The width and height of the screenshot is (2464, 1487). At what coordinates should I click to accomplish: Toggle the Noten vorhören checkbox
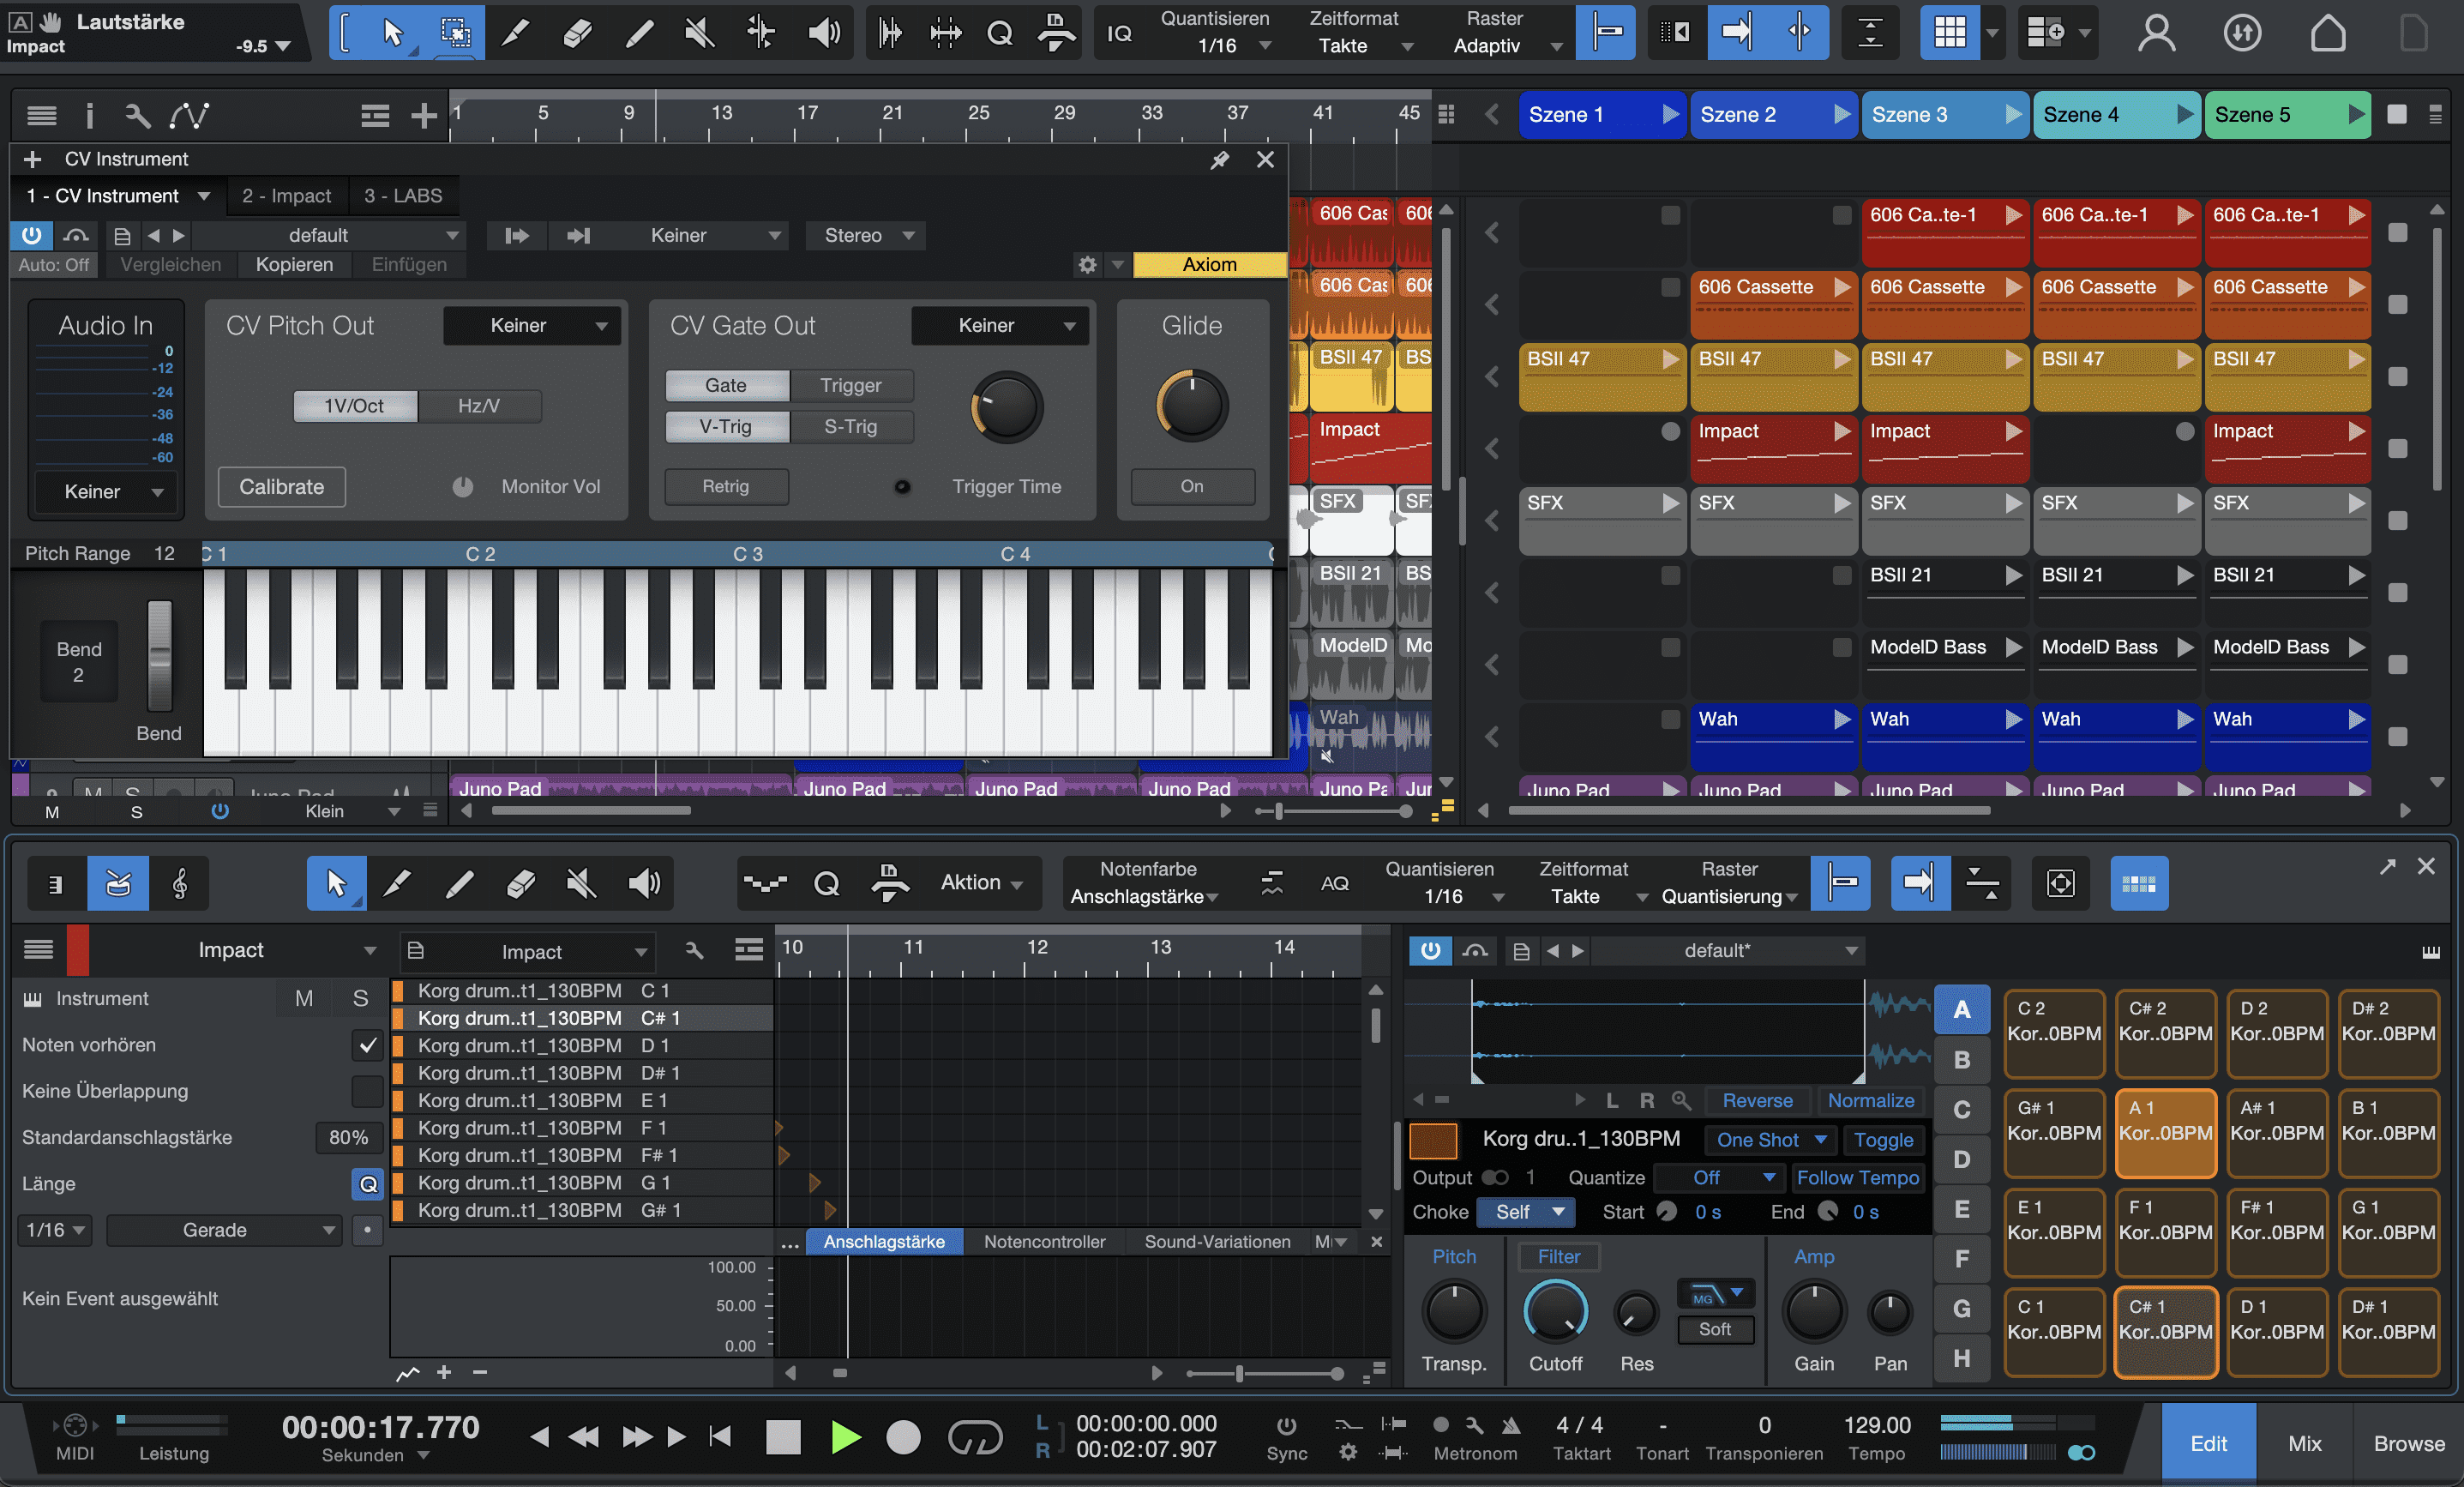click(367, 1045)
